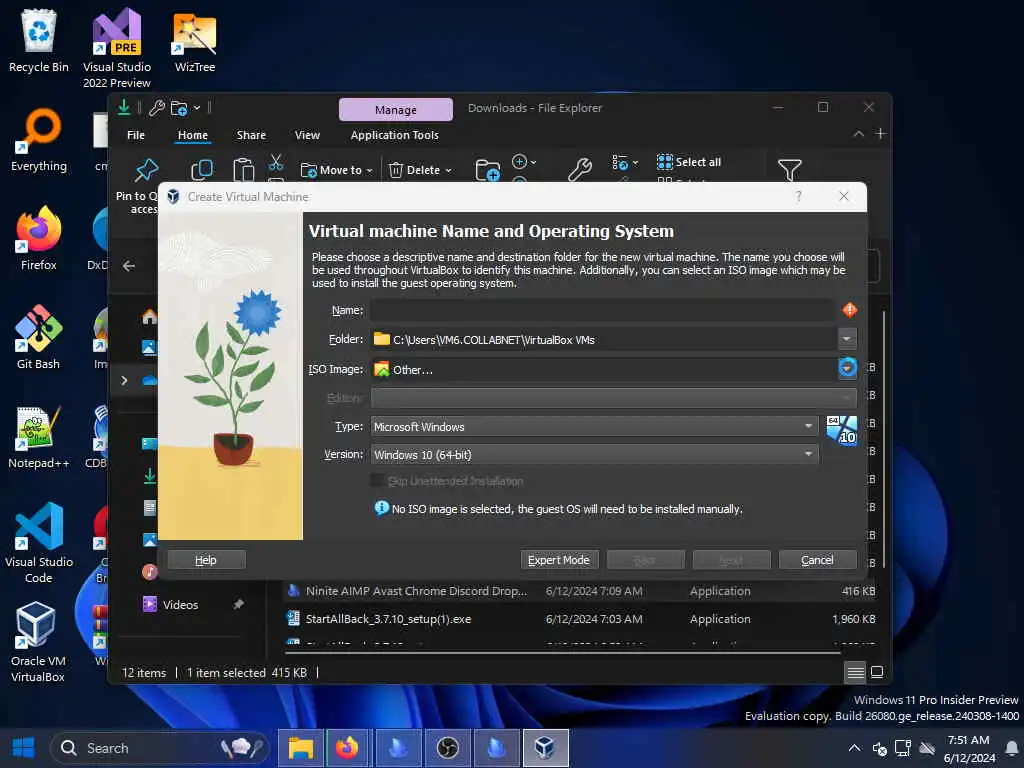Show hidden system tray icons chevron
Screen dimensions: 1024x768
(854, 748)
